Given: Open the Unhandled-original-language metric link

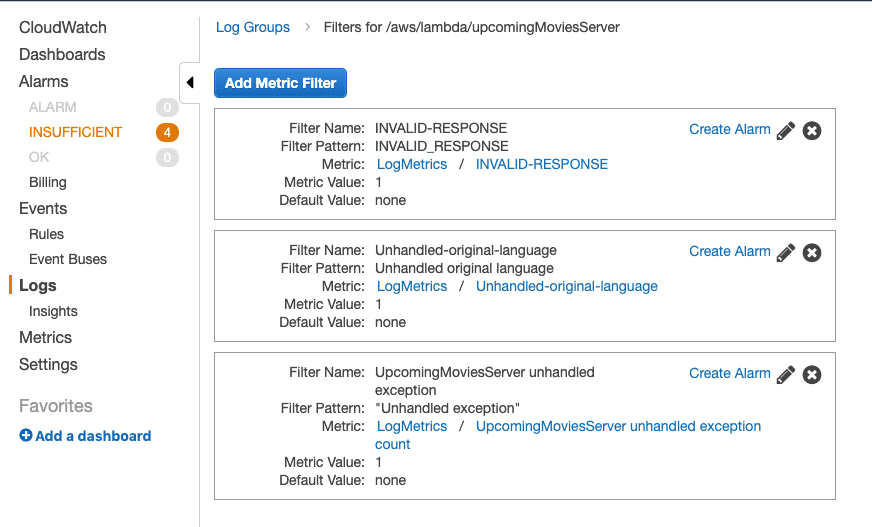Looking at the screenshot, I should 567,286.
